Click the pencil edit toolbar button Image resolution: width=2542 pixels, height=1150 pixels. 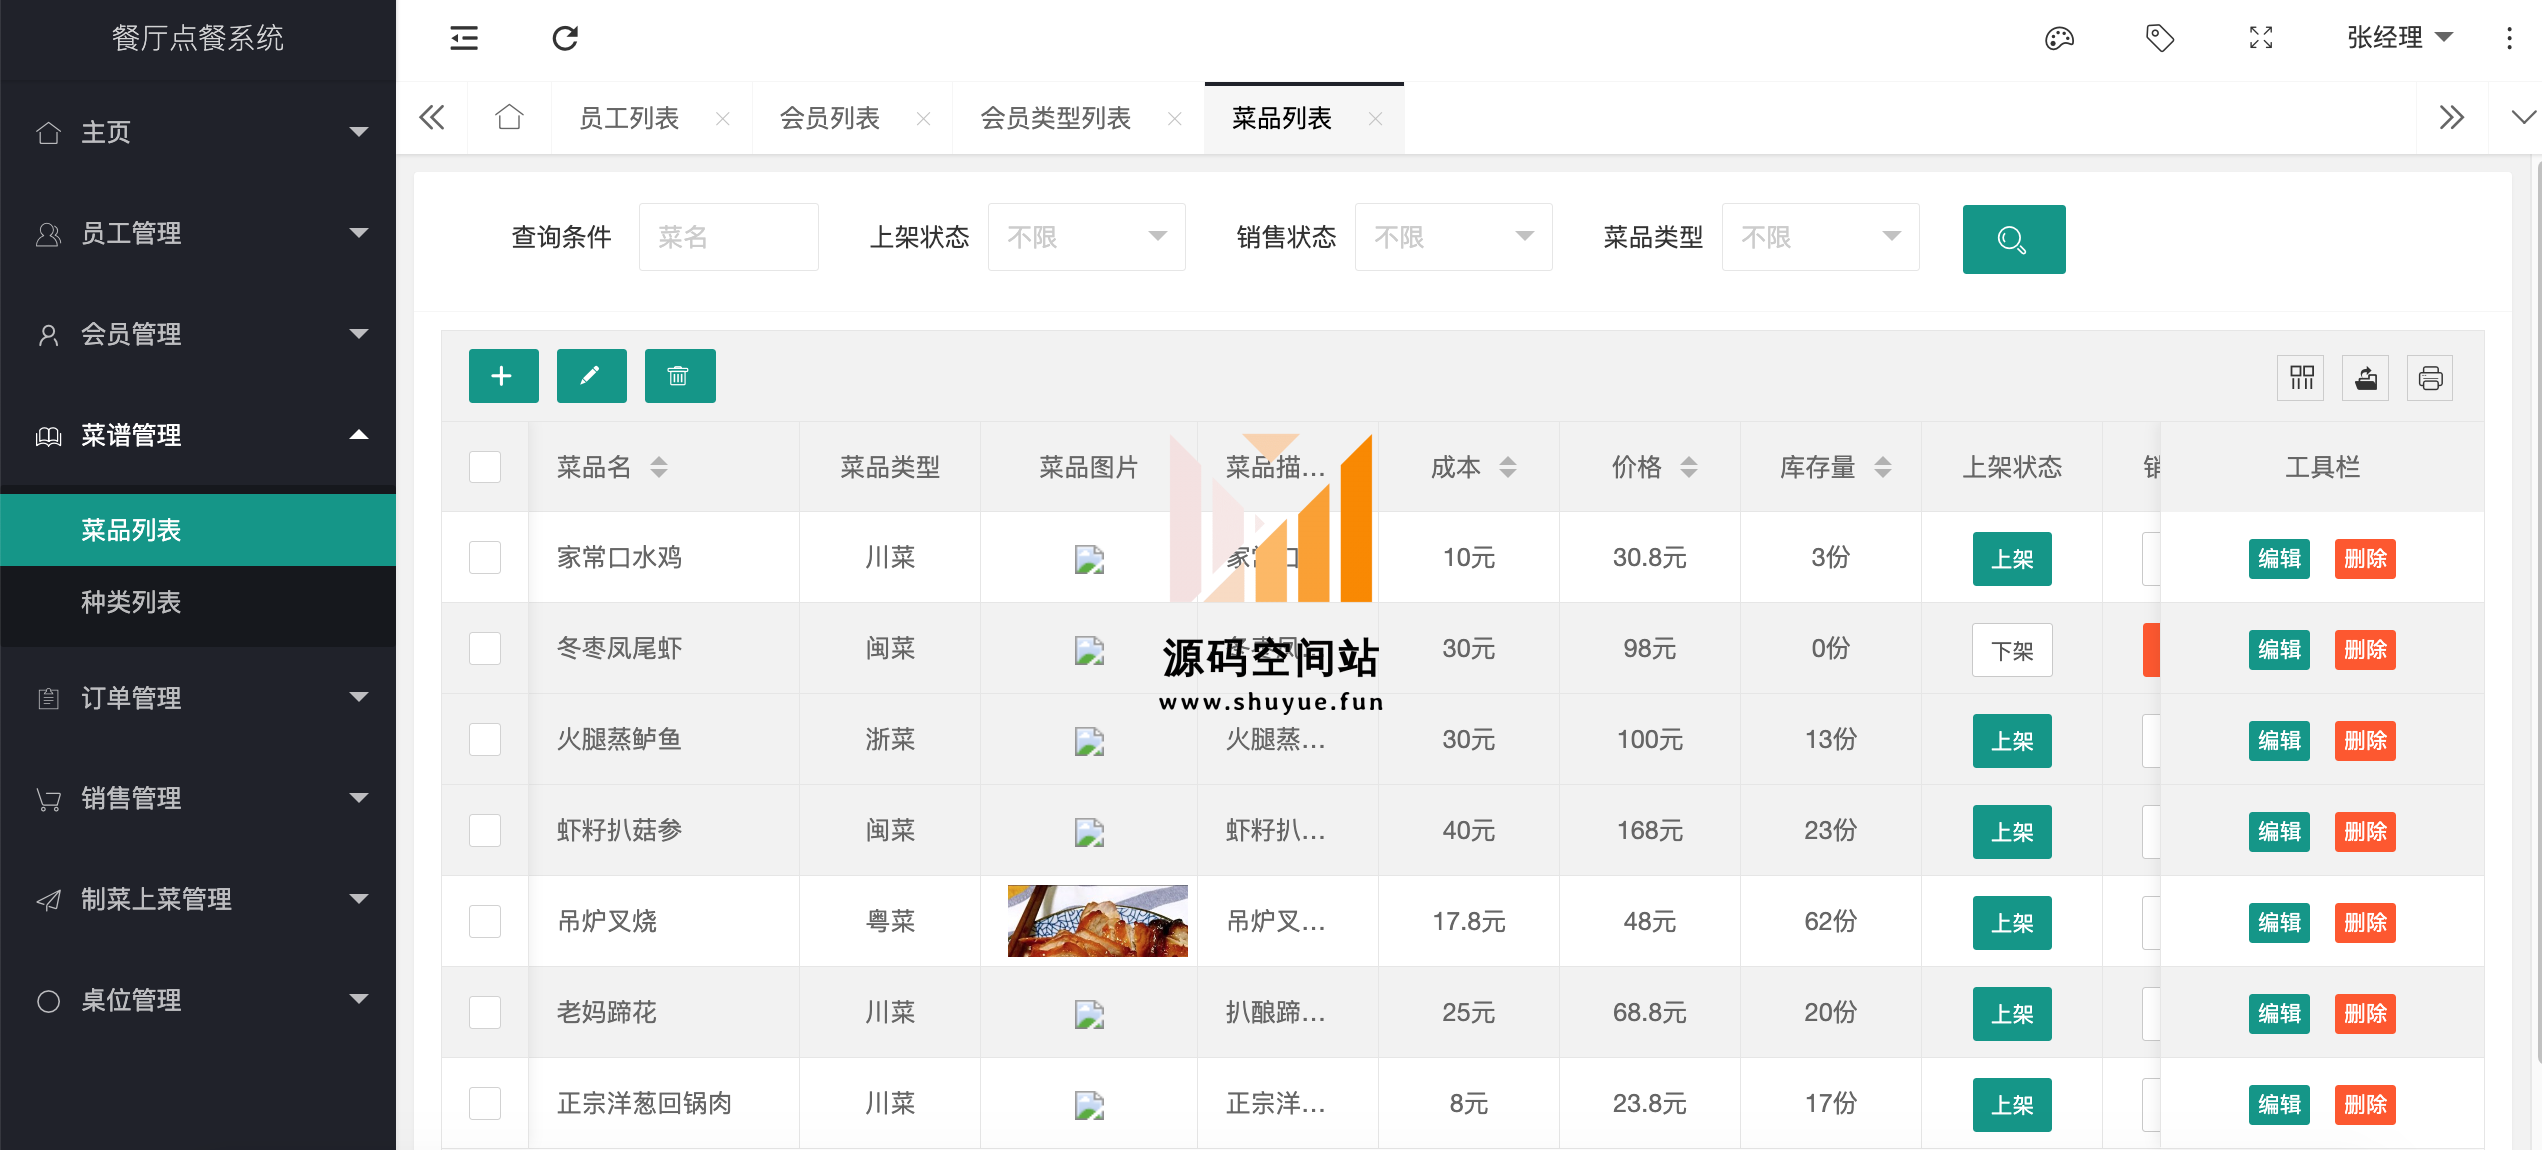pos(591,376)
